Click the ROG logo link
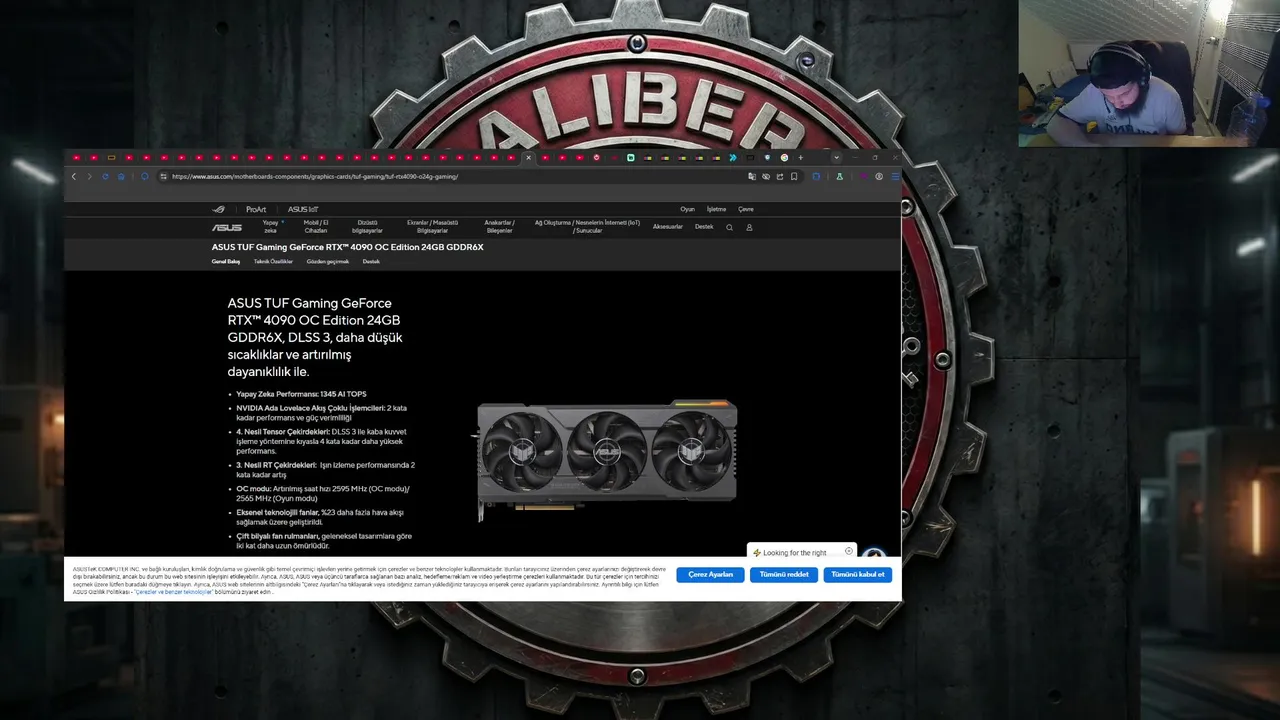This screenshot has height=720, width=1280. tap(219, 209)
